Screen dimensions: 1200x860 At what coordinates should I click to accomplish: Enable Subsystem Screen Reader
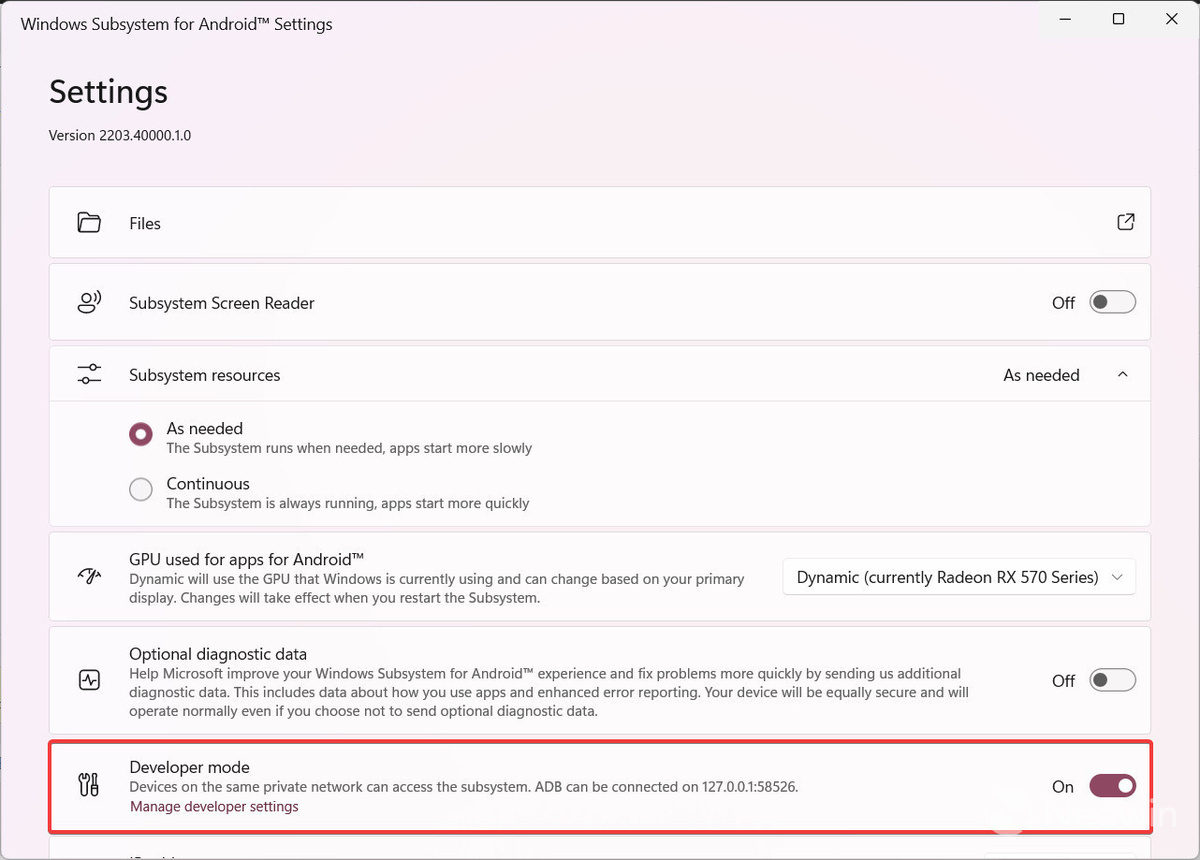[1112, 301]
